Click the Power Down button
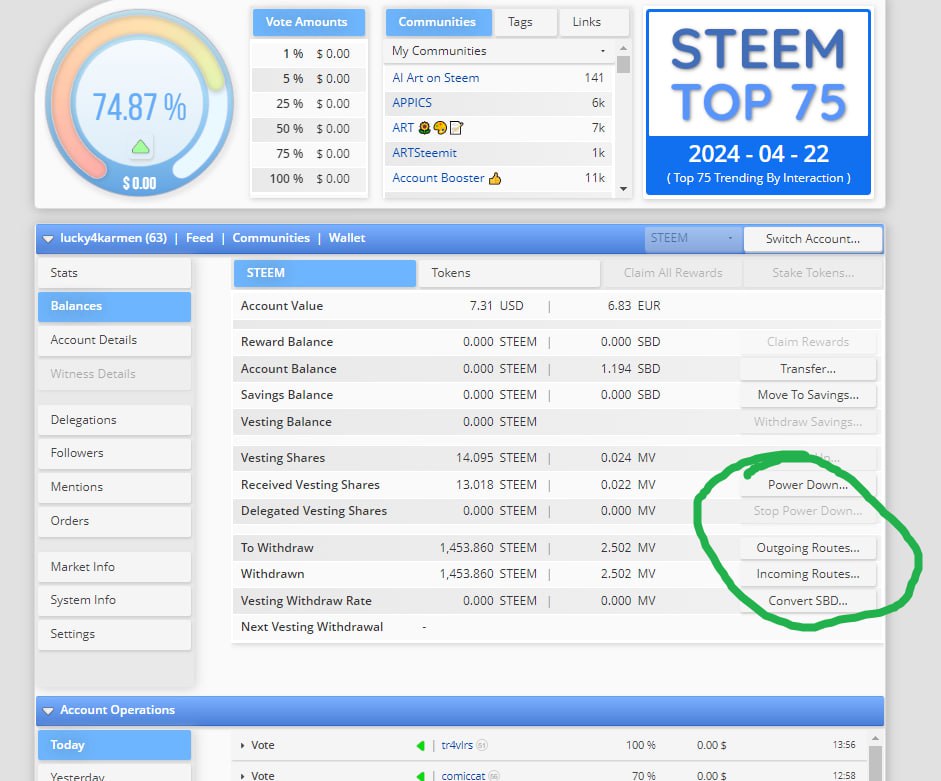This screenshot has width=941, height=781. tap(808, 485)
